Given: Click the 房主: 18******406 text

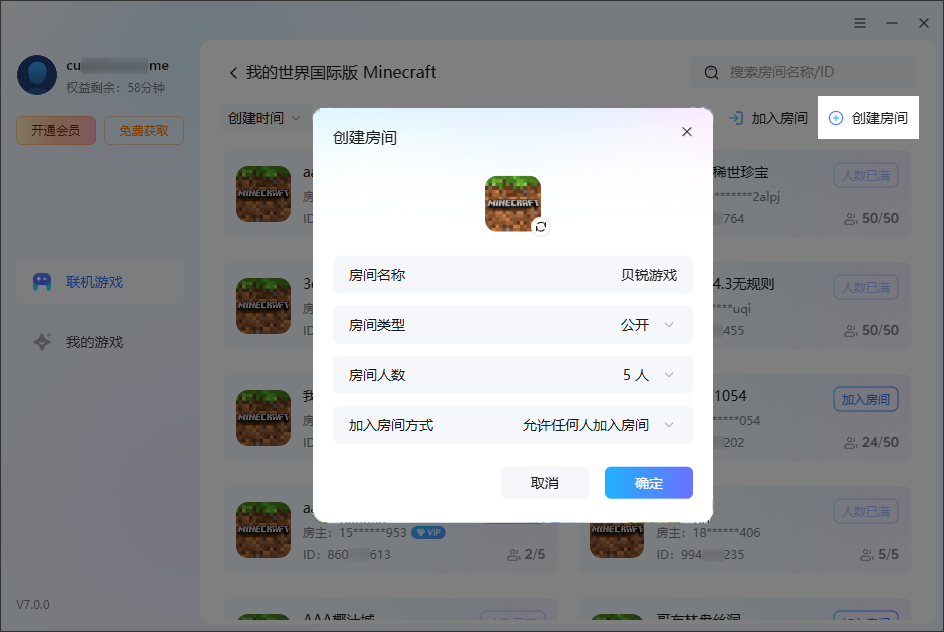Looking at the screenshot, I should click(708, 533).
